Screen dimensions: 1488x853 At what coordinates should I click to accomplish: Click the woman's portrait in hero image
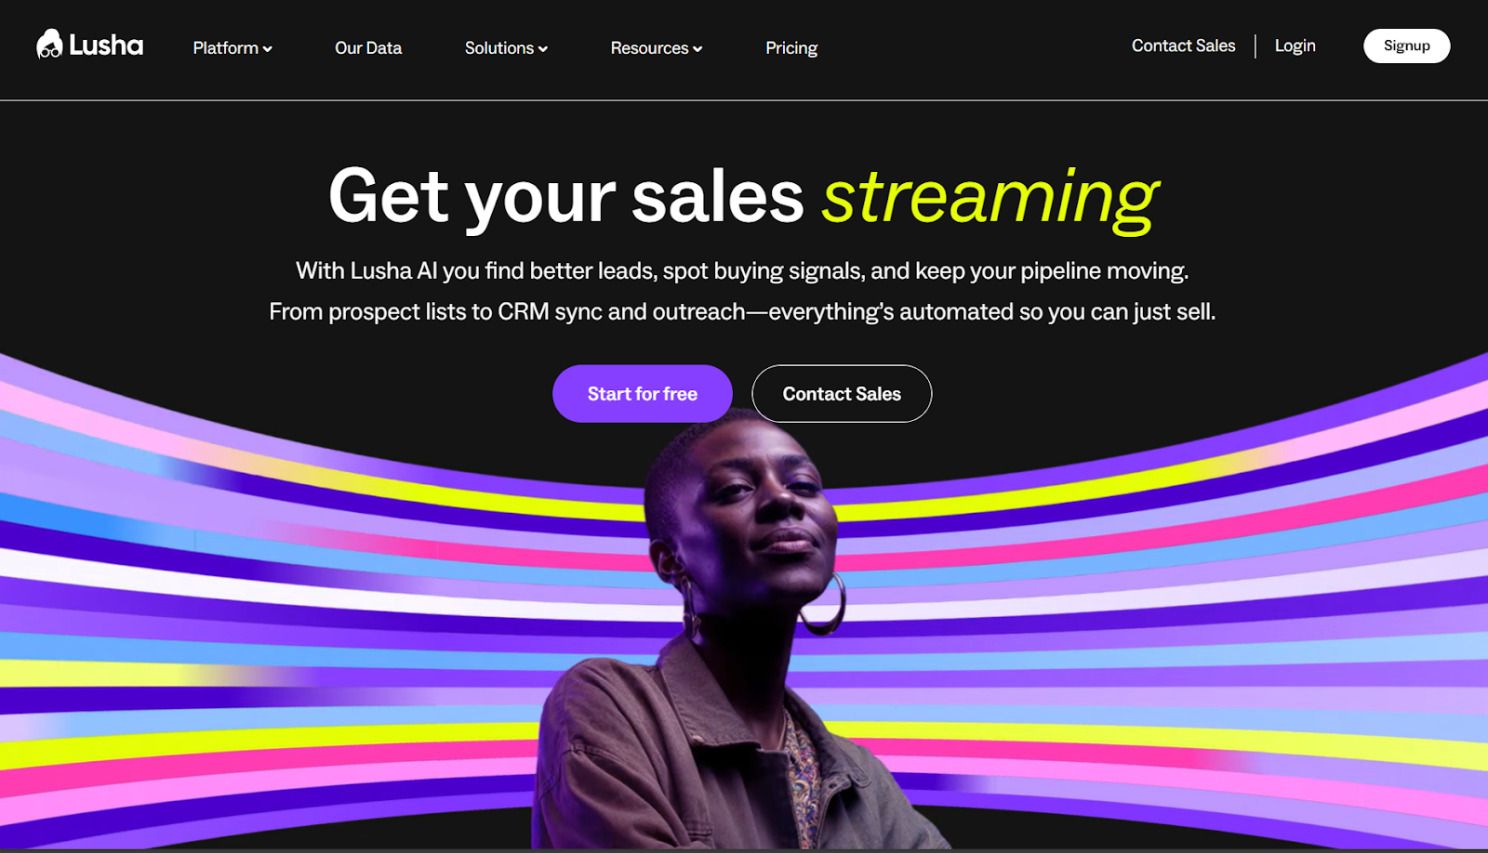click(x=740, y=640)
